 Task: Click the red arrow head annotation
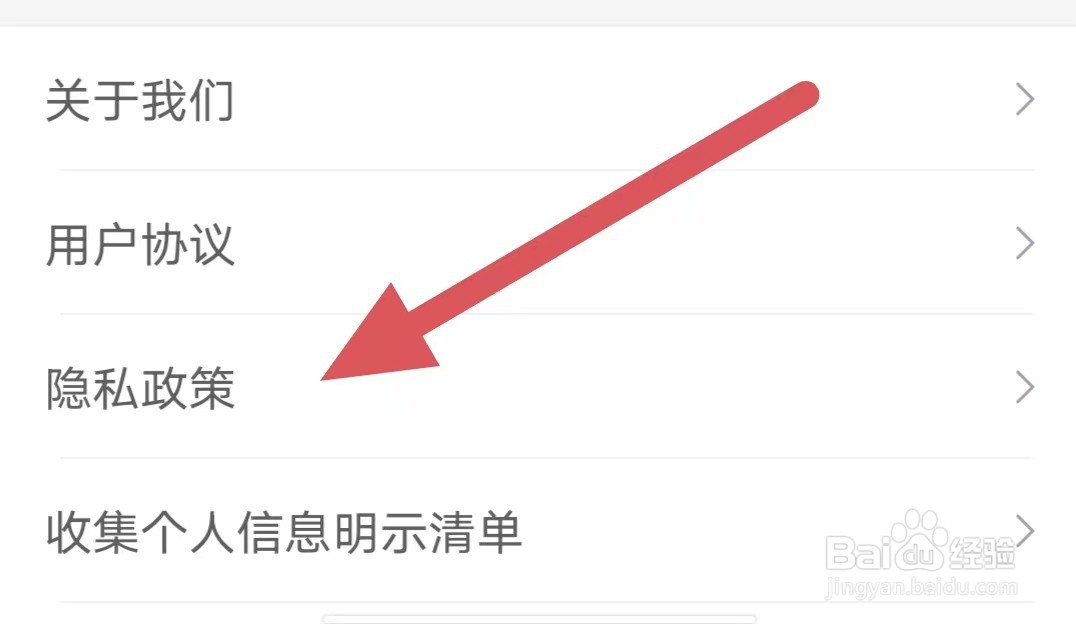(381, 334)
